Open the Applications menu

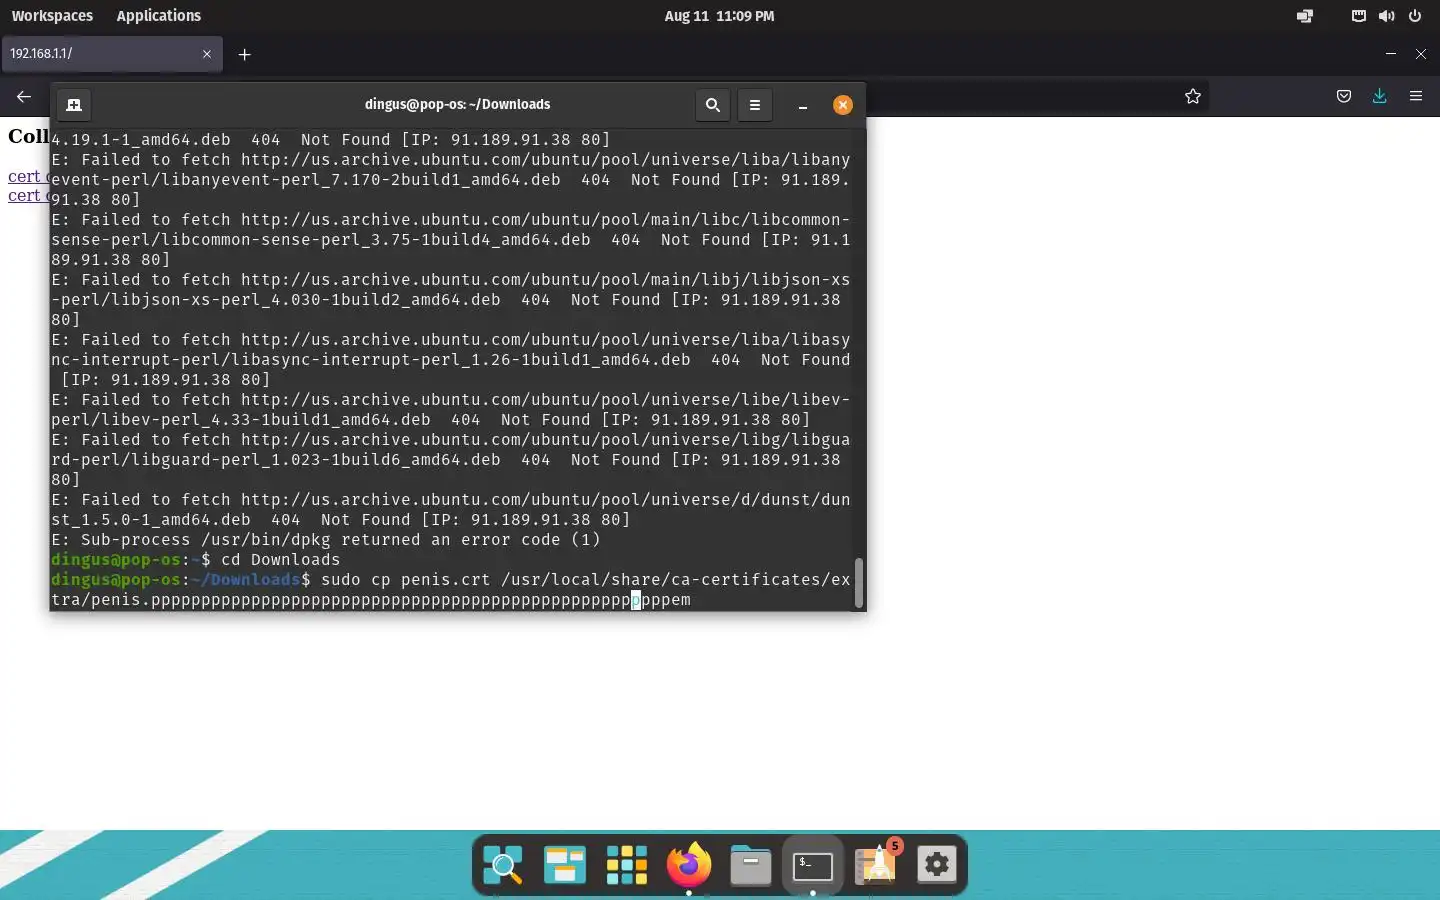158,16
